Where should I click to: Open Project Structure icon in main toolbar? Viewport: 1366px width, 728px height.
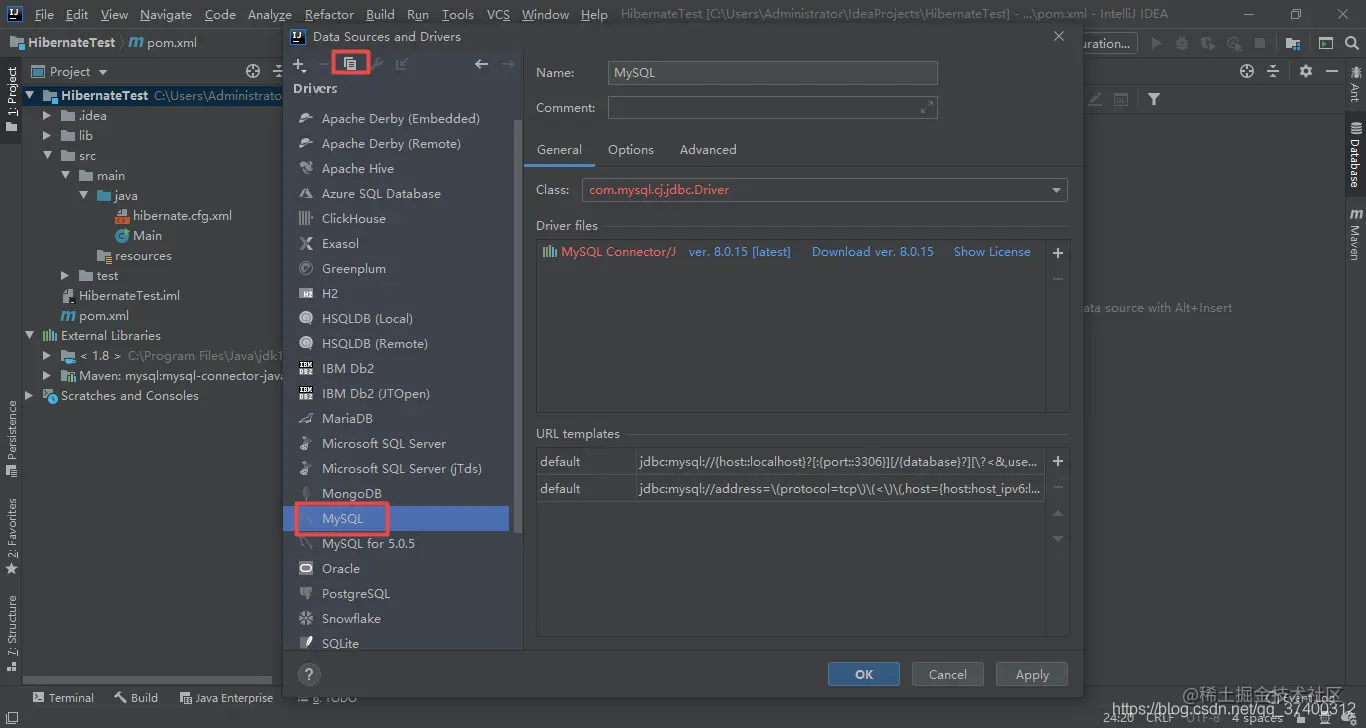pos(1293,43)
